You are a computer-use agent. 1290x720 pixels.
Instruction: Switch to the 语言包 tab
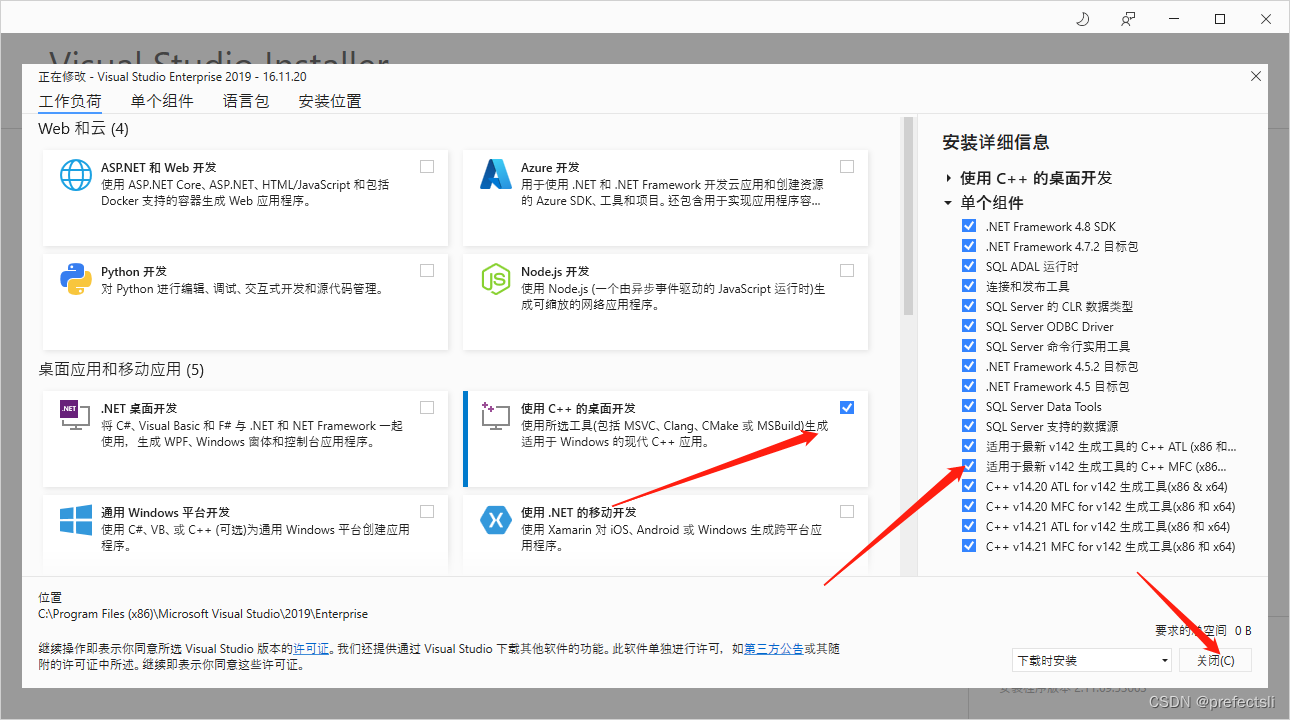[x=246, y=101]
